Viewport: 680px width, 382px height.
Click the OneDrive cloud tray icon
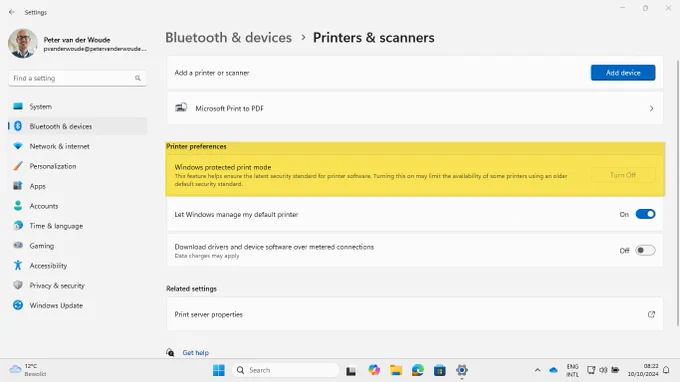553,370
